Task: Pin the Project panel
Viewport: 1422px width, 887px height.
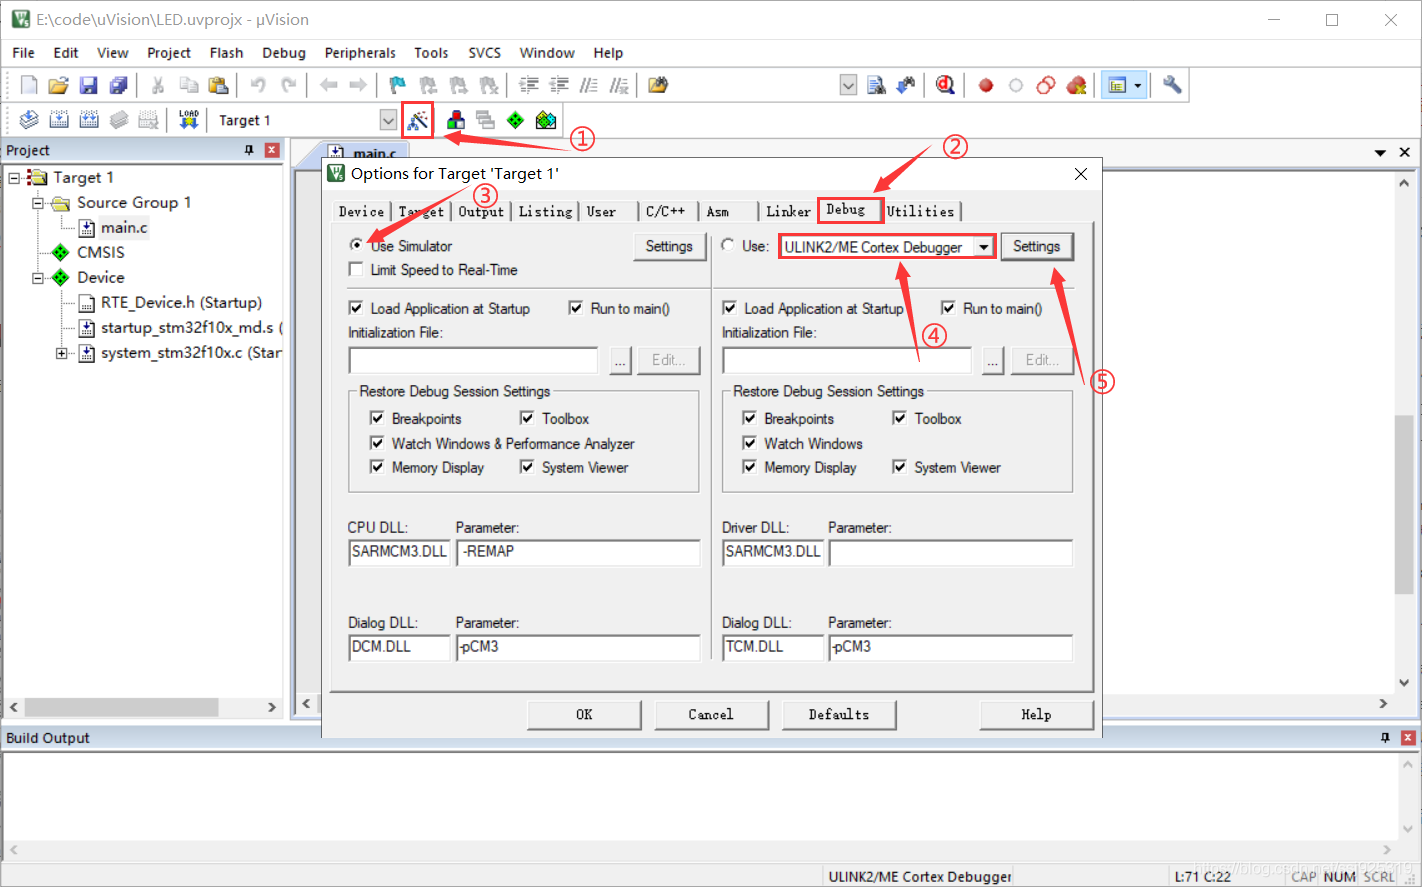Action: pyautogui.click(x=249, y=150)
